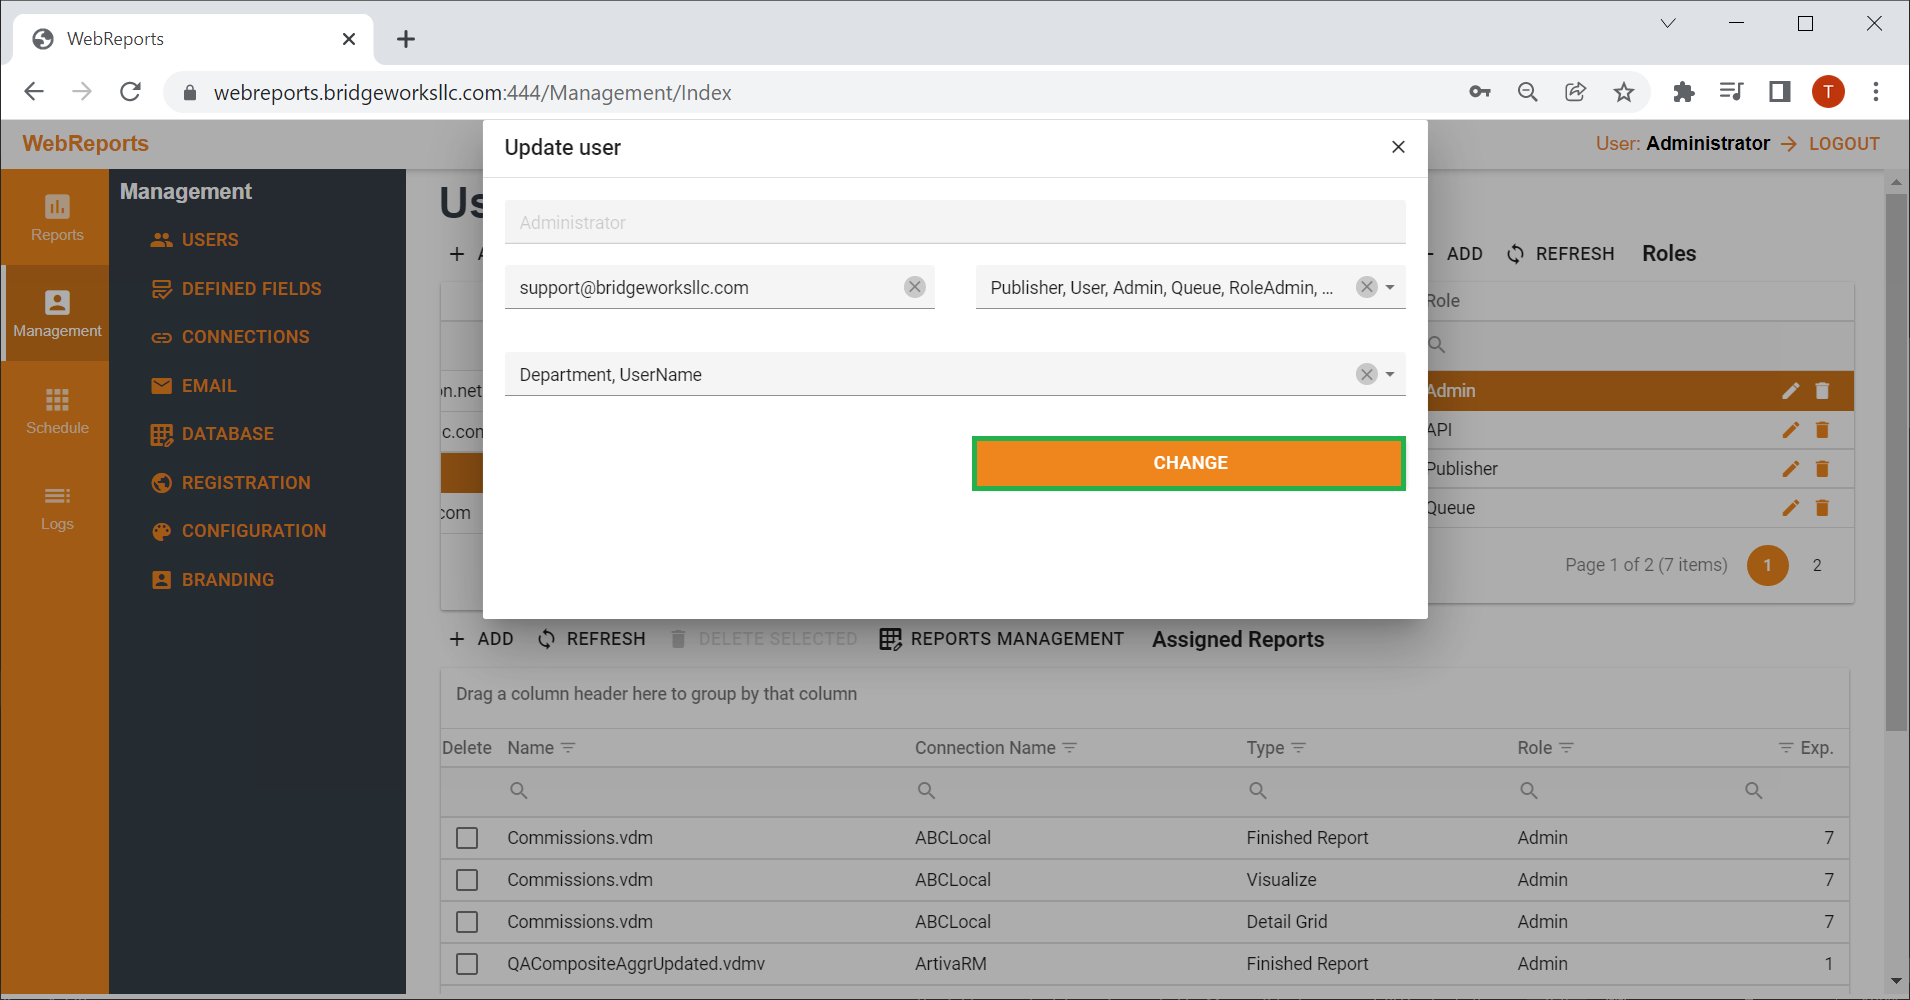Check the Commissions.vdm Finished Report row checkbox
The width and height of the screenshot is (1910, 1000).
[x=467, y=838]
